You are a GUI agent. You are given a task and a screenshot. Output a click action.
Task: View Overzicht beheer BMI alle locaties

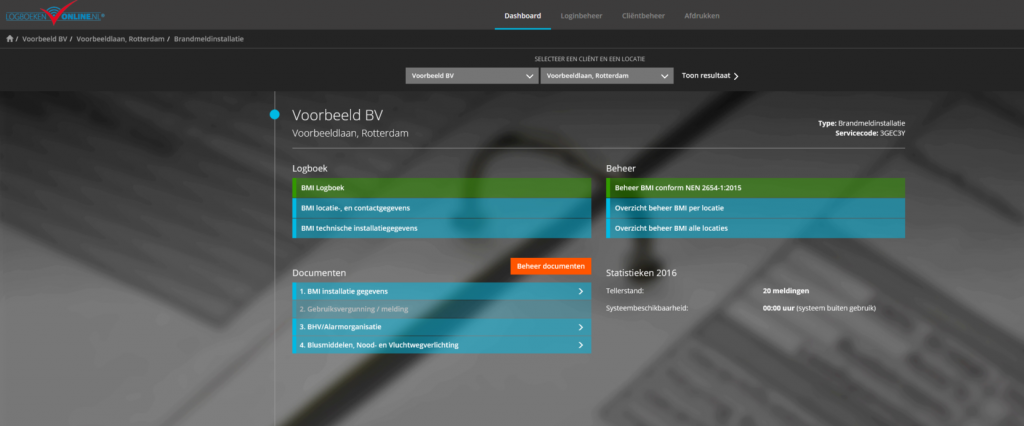[755, 228]
